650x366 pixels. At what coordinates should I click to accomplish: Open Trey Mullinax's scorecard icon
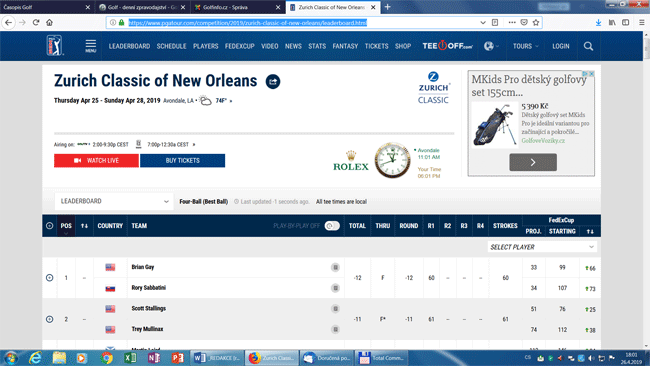pyautogui.click(x=335, y=330)
